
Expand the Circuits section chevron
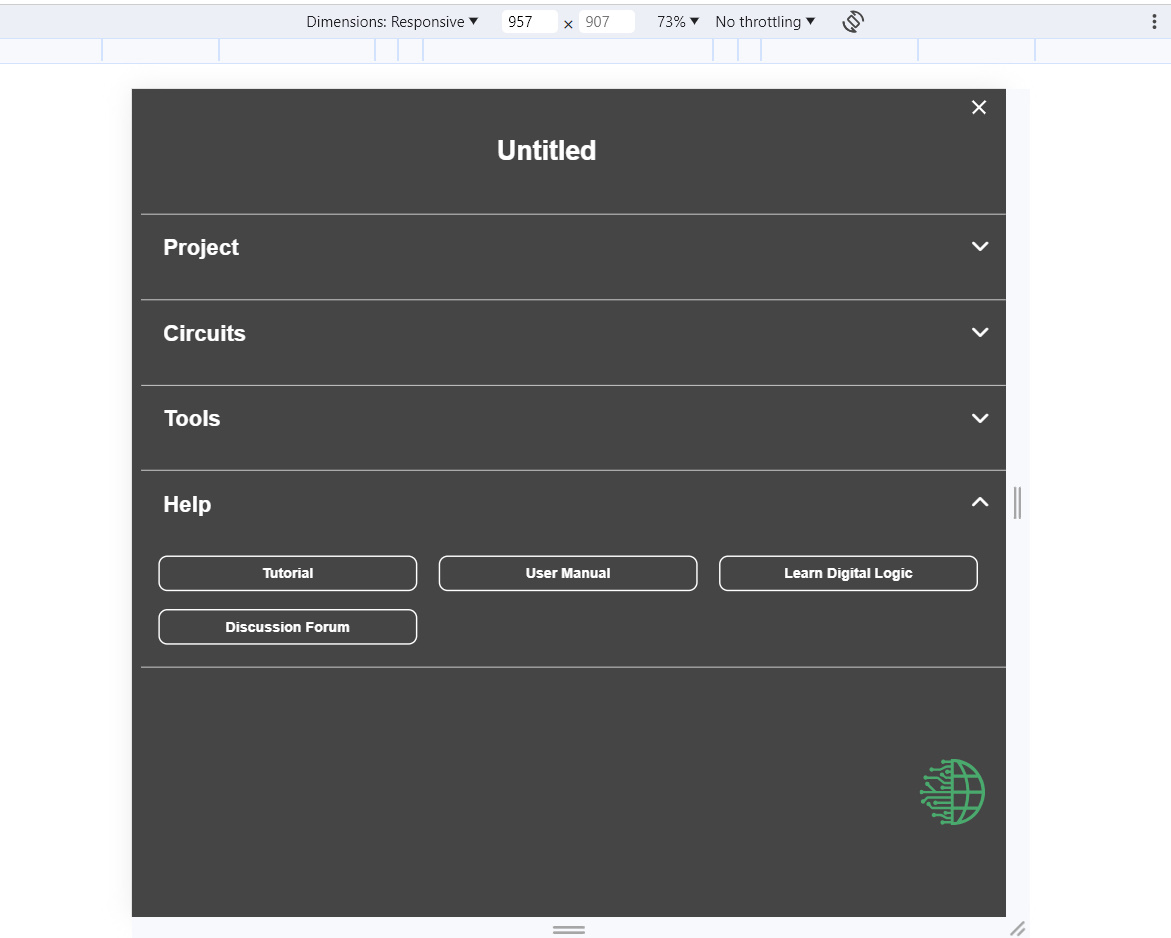pyautogui.click(x=980, y=332)
